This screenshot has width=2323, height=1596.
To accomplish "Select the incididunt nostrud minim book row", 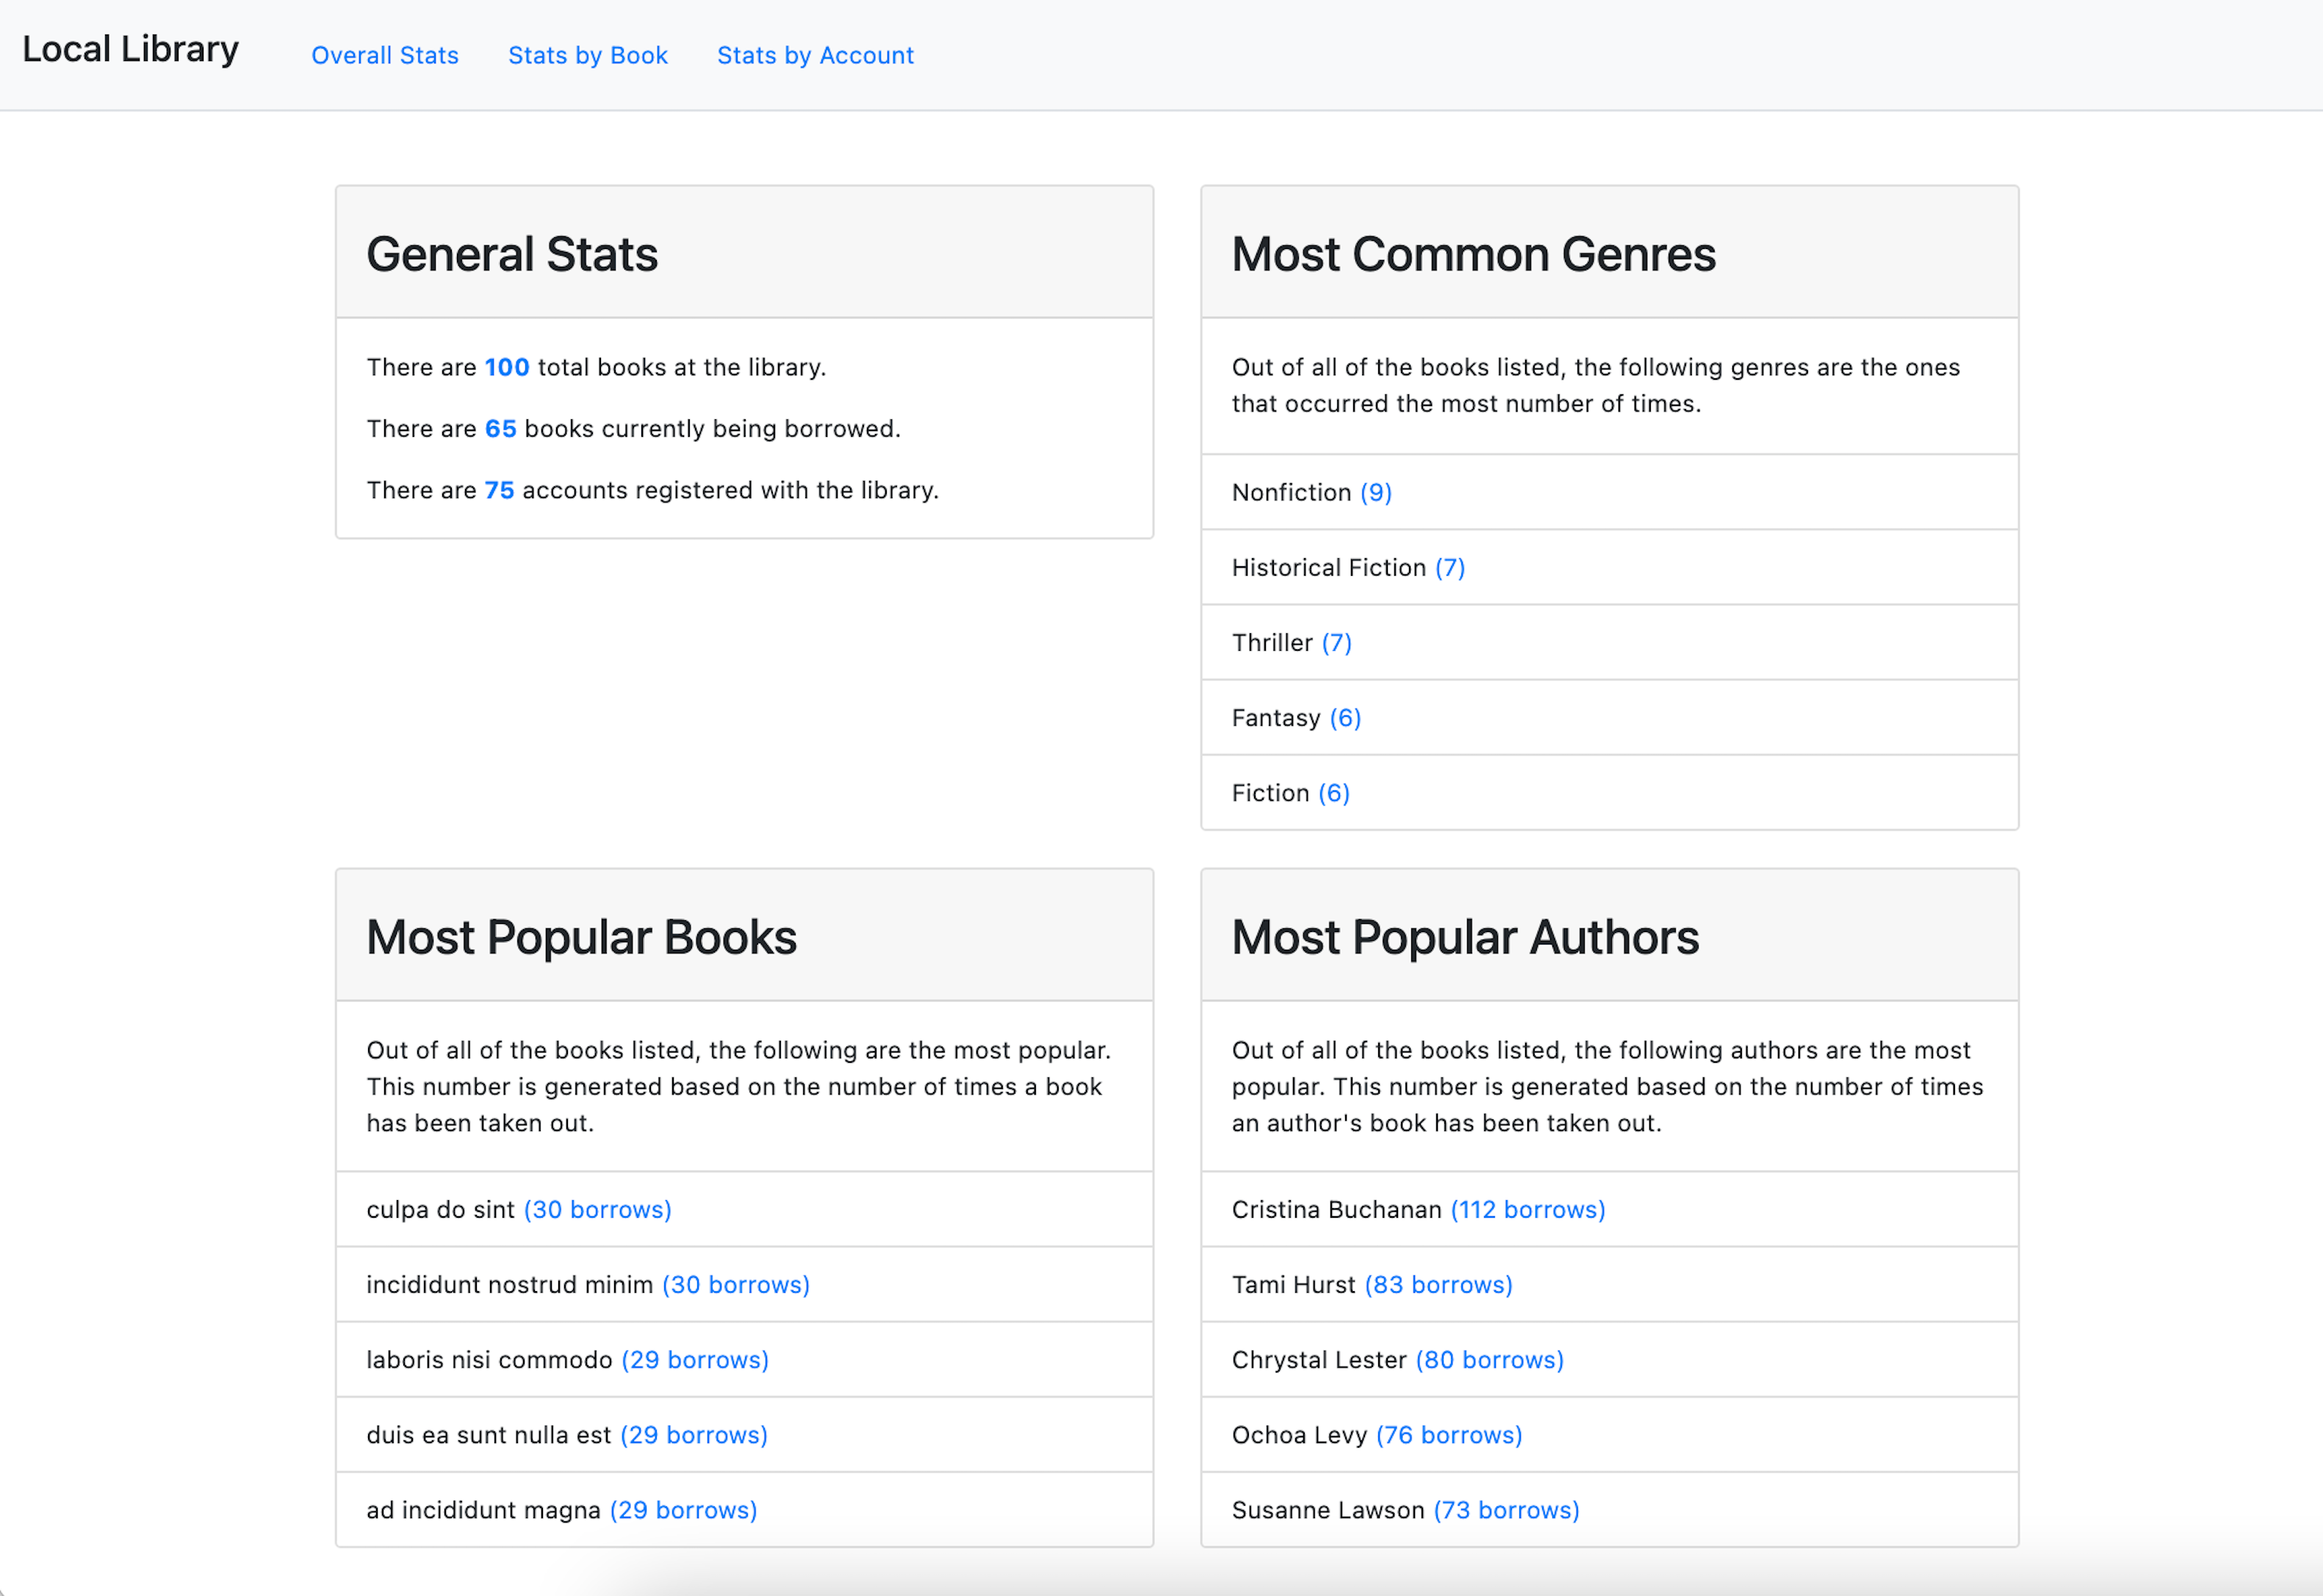I will (744, 1284).
